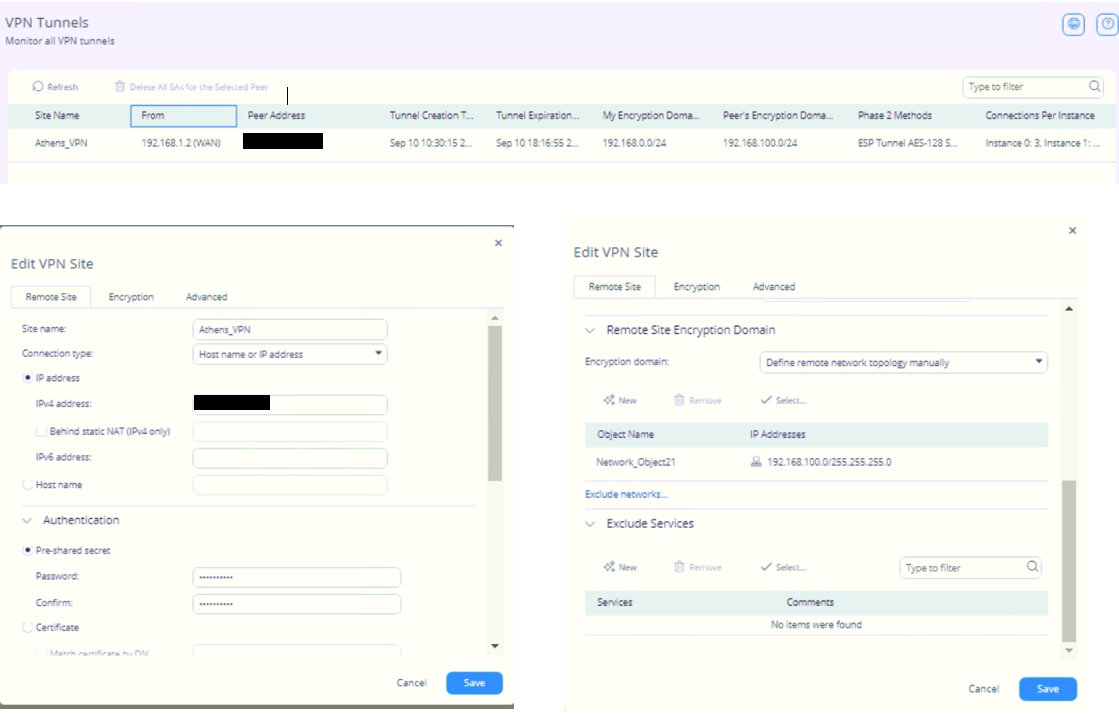Switch to Advanced tab in left dialog
The height and width of the screenshot is (722, 1119).
pos(206,297)
